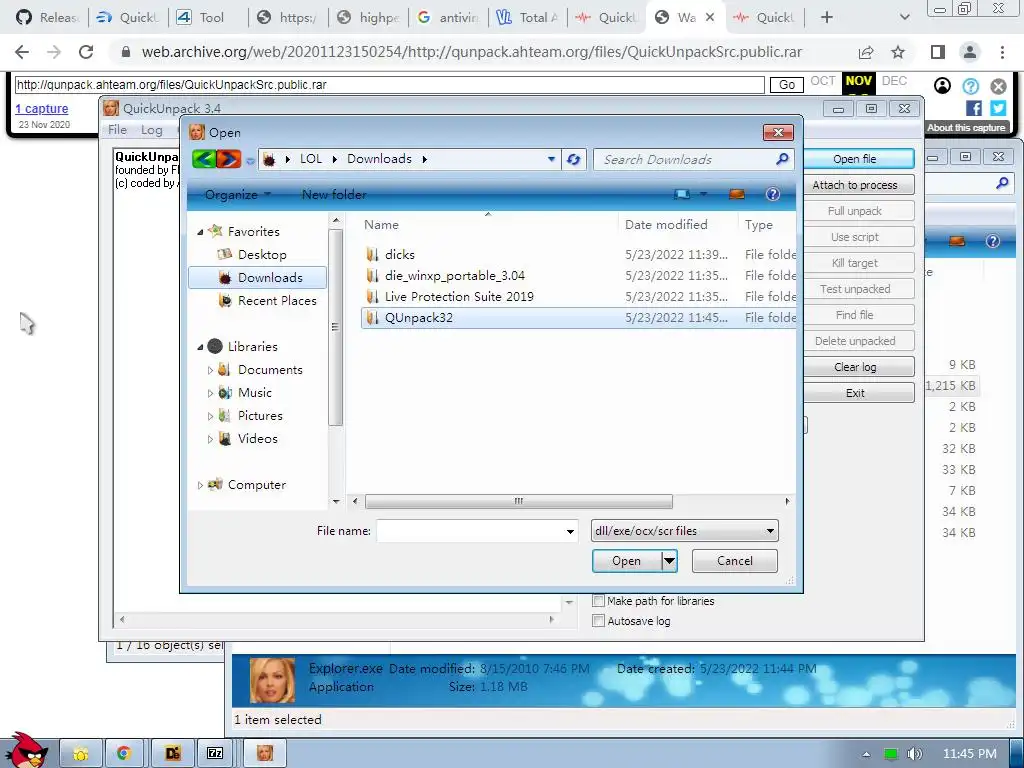The image size is (1024, 768).
Task: Expand the Documents library node
Action: click(210, 370)
